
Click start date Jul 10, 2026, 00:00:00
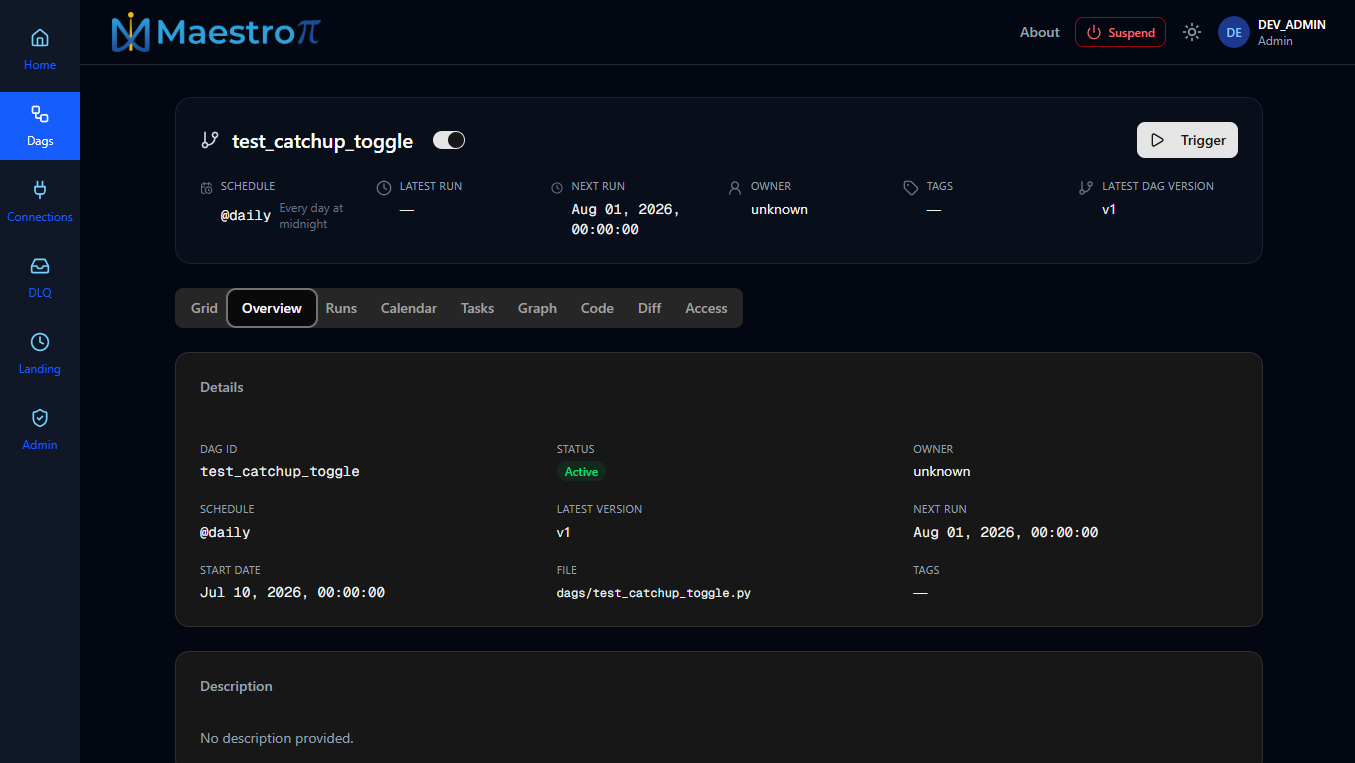click(x=292, y=592)
